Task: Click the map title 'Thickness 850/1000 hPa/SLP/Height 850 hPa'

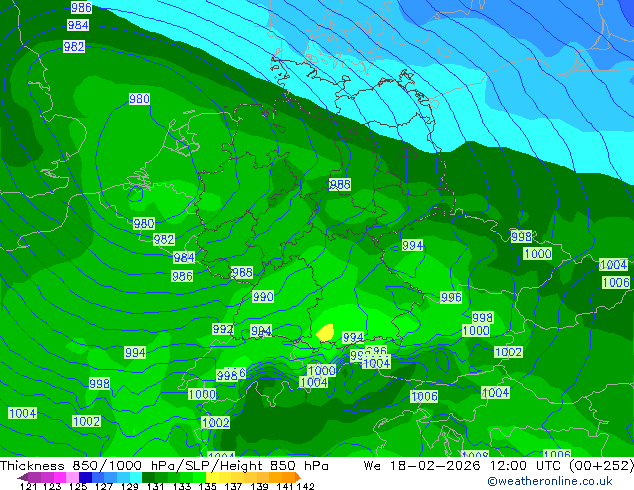Action: click(x=164, y=466)
